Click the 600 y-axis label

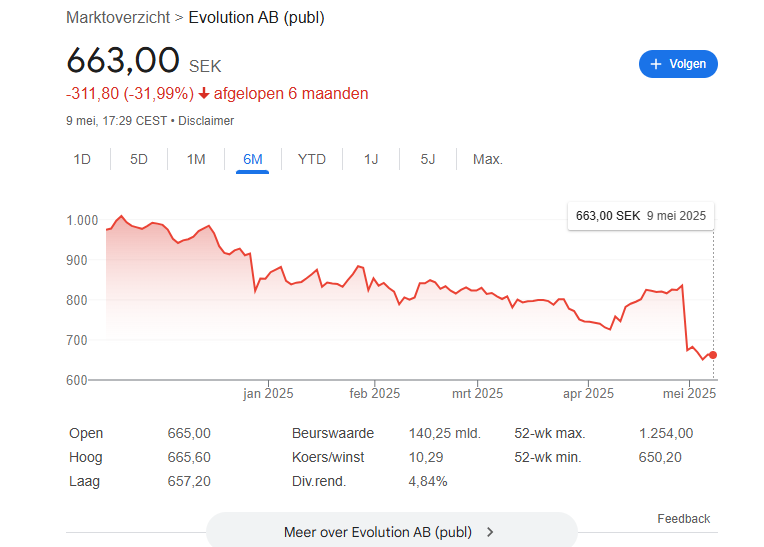click(77, 380)
